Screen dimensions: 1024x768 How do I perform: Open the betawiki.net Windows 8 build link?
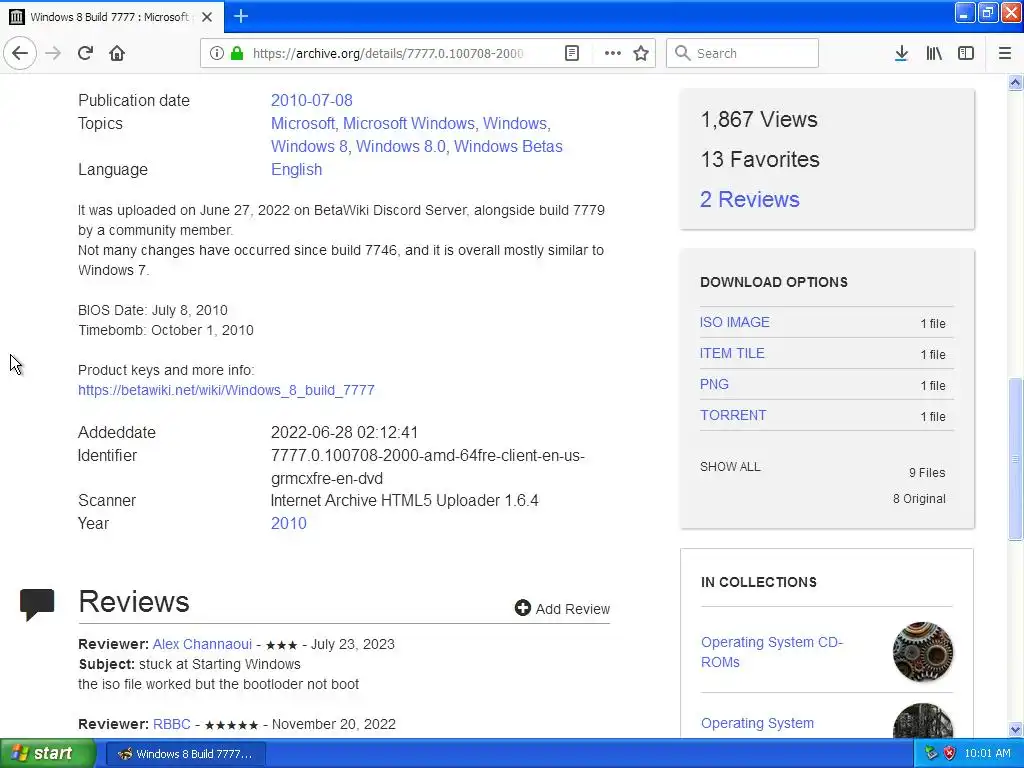coord(226,391)
